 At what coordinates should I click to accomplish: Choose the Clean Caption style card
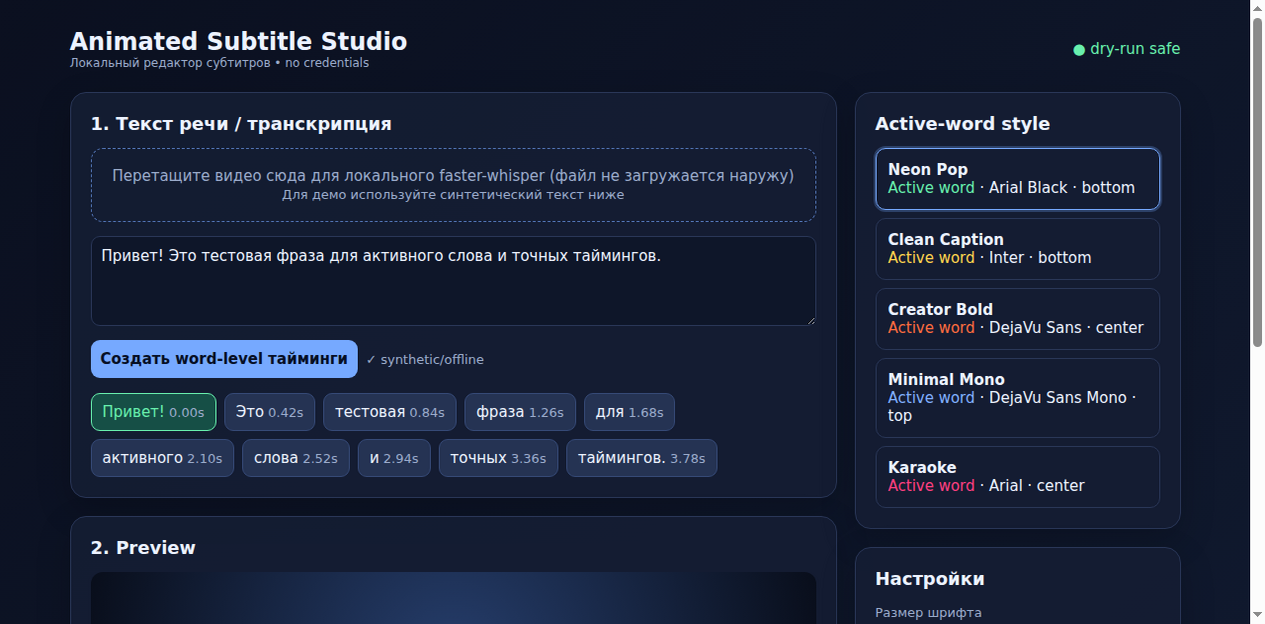tap(1017, 249)
